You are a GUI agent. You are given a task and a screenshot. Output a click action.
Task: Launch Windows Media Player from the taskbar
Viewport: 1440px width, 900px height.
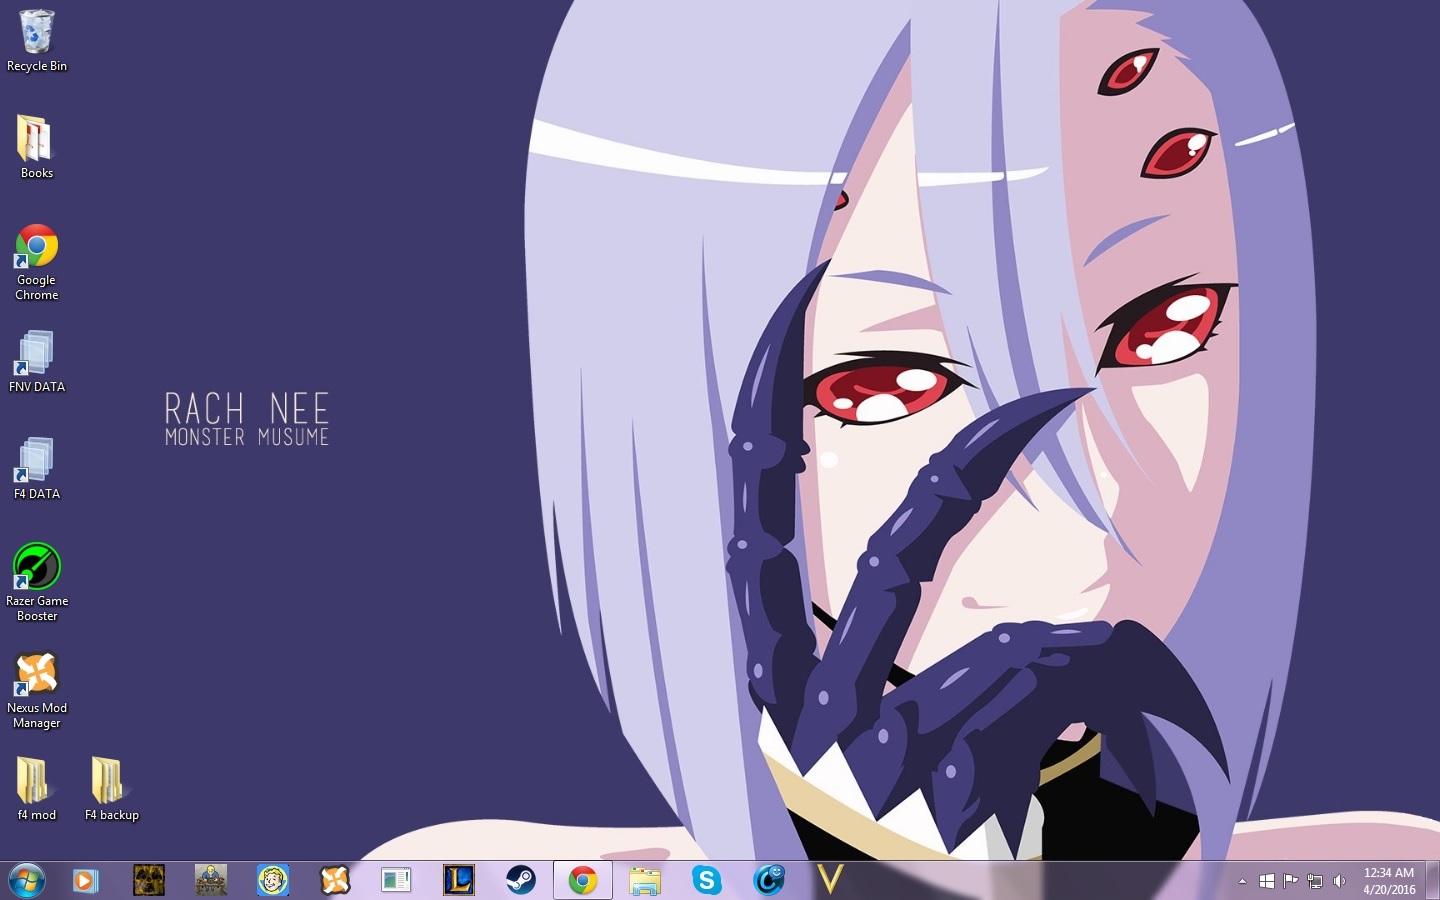click(x=86, y=880)
